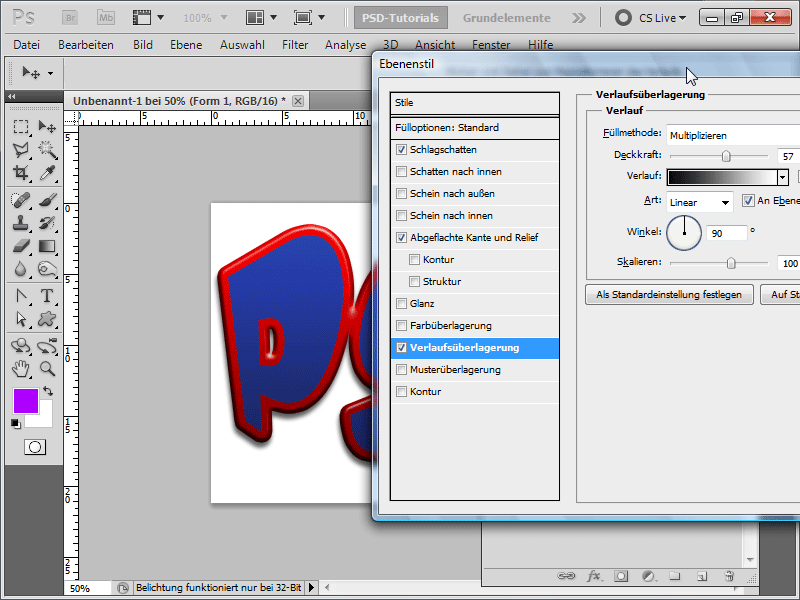Viewport: 800px width, 600px height.
Task: Select the Clone Stamp tool
Action: tap(21, 223)
